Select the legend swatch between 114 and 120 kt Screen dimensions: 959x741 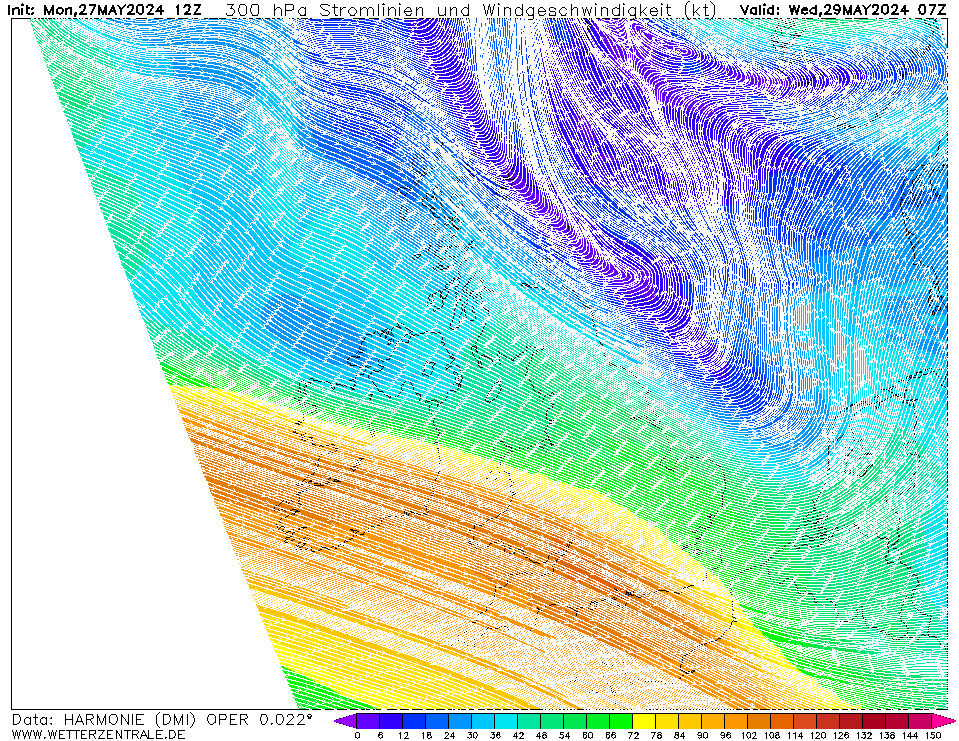805,721
